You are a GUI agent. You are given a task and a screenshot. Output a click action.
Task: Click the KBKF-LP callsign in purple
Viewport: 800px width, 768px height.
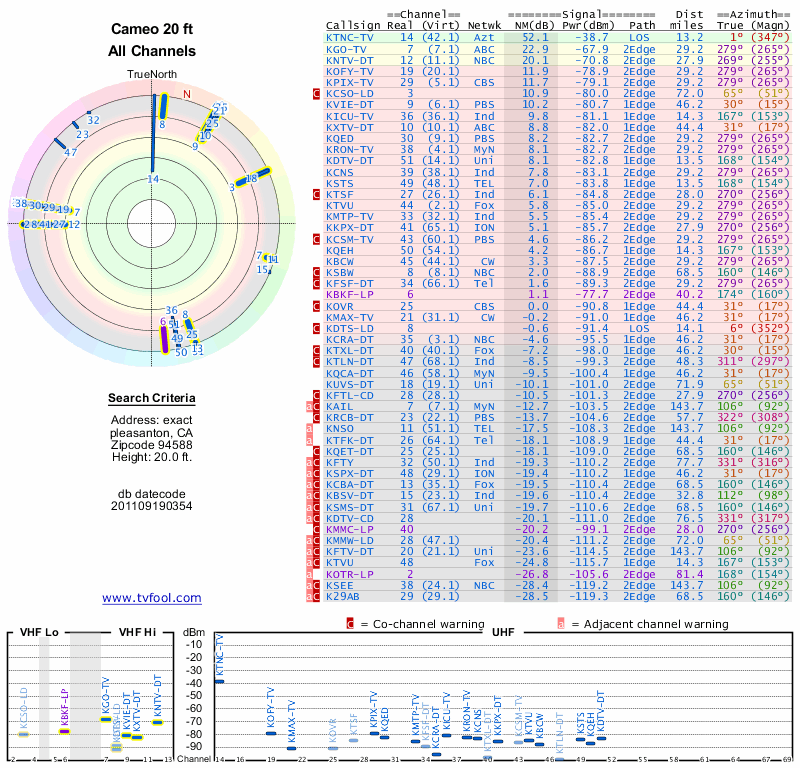(x=349, y=295)
